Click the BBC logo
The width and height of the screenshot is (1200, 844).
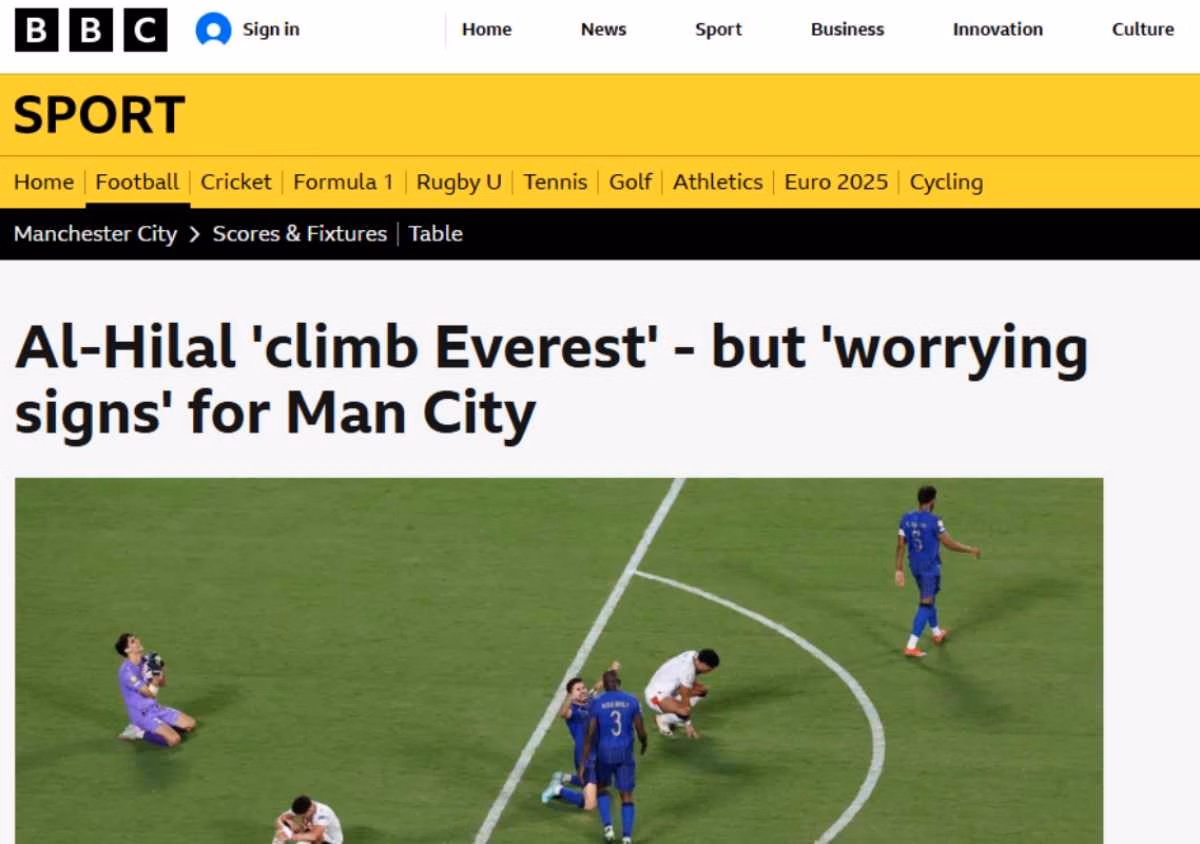tap(91, 30)
